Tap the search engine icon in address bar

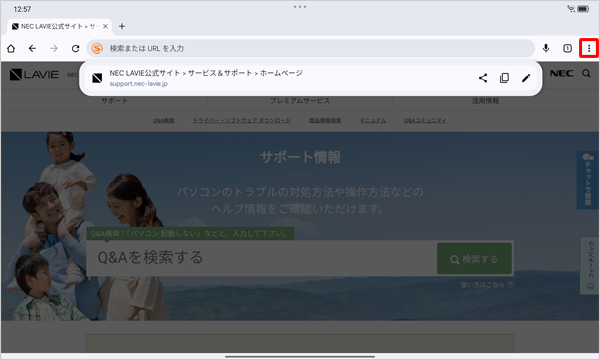[x=97, y=48]
